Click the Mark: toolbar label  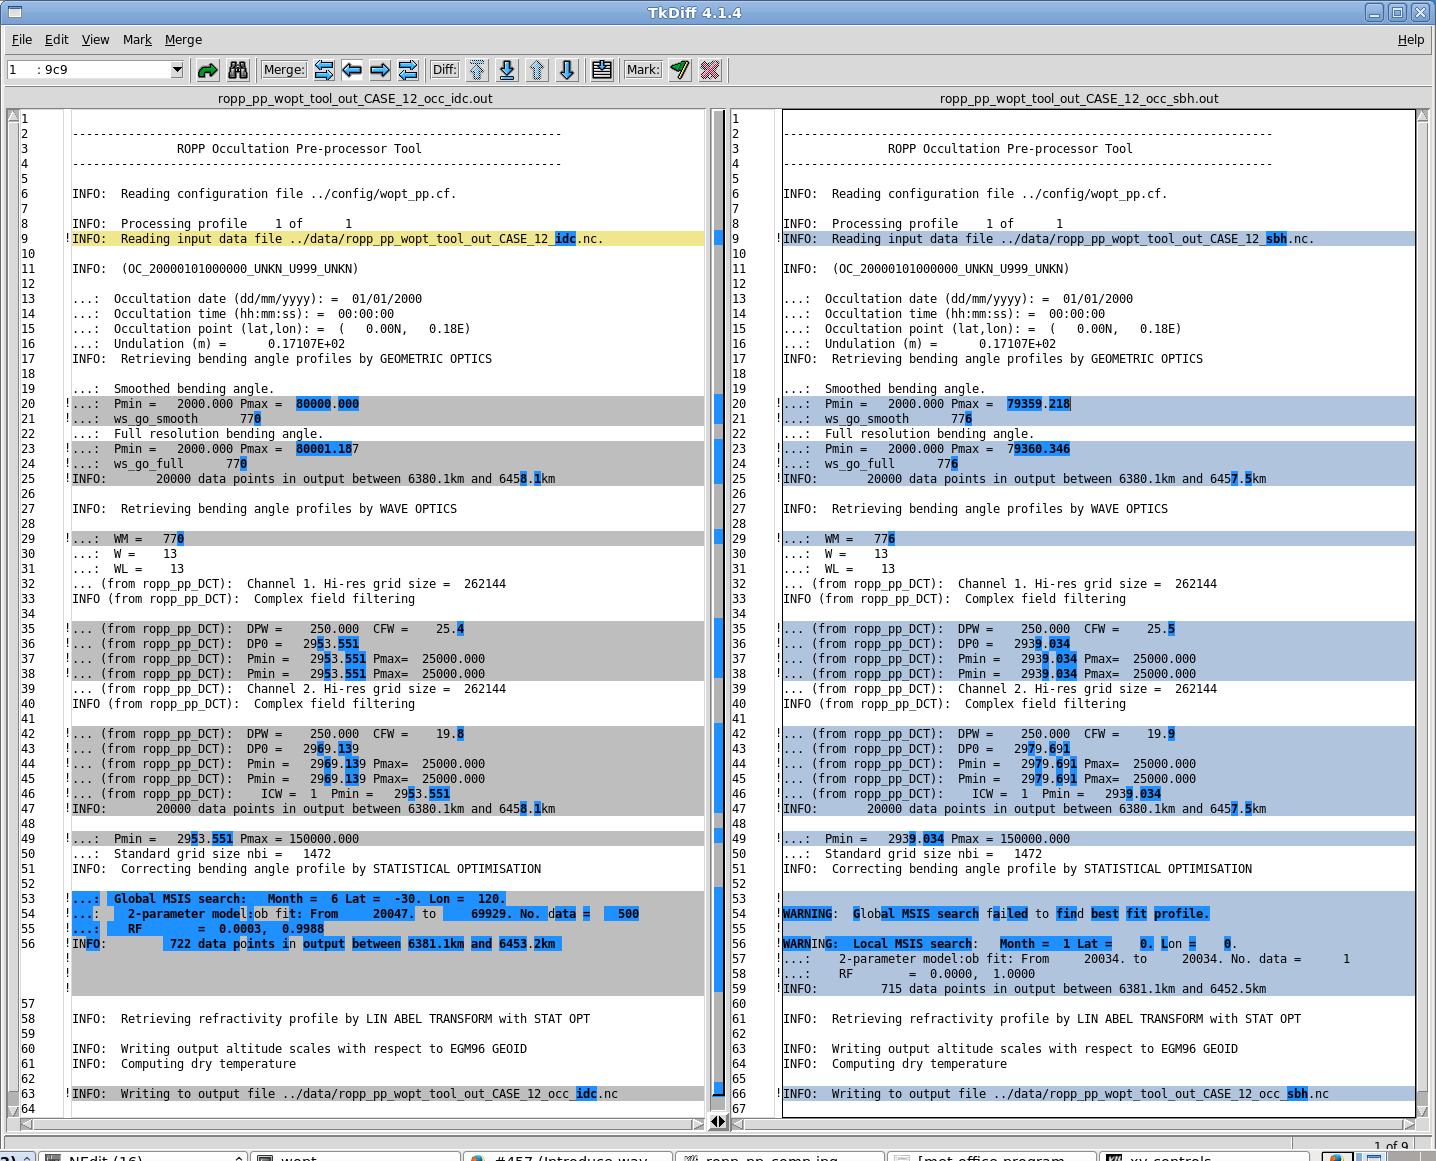[x=643, y=70]
